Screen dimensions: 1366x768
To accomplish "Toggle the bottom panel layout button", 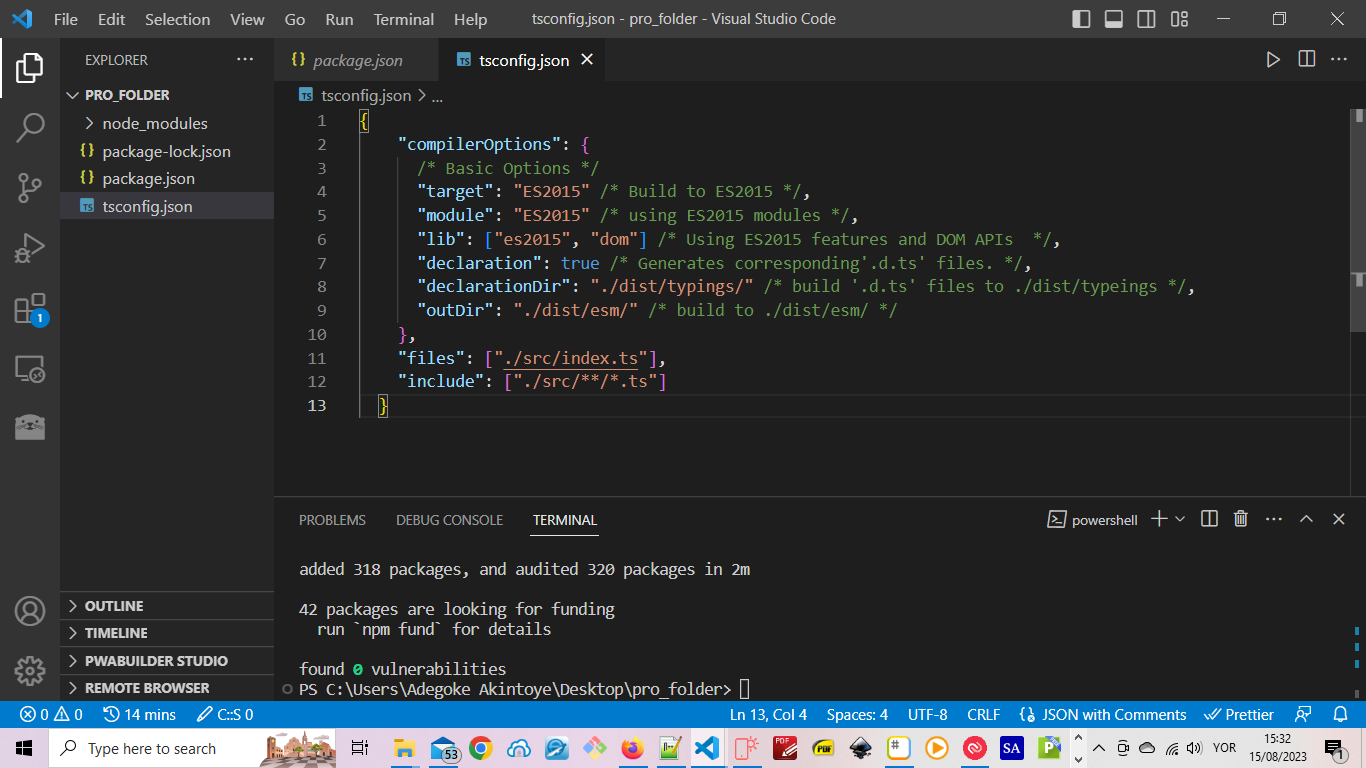I will click(x=1114, y=19).
